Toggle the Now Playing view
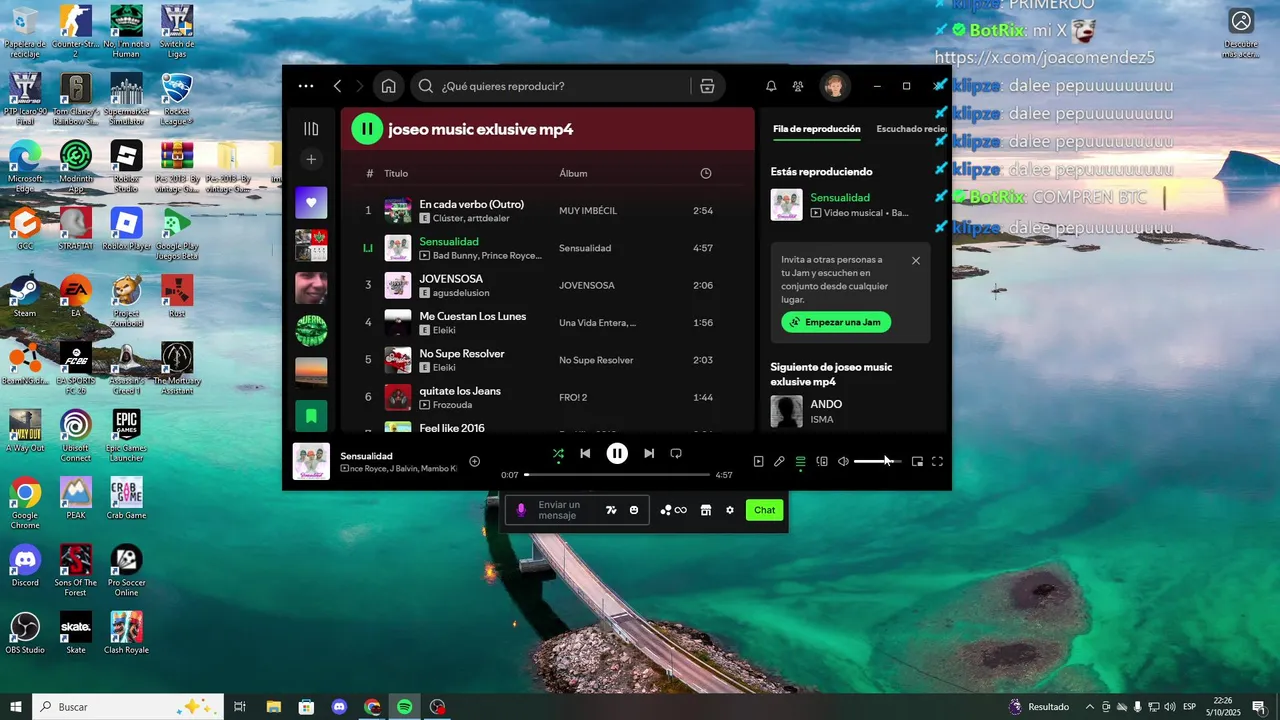 (758, 461)
